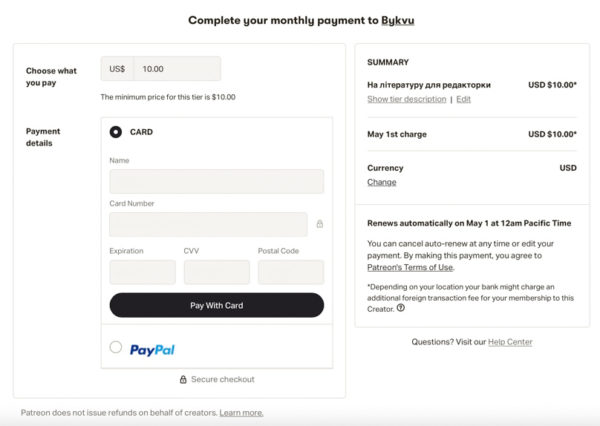Click the question mark help icon after Creator
600x426 pixels.
[x=401, y=308]
